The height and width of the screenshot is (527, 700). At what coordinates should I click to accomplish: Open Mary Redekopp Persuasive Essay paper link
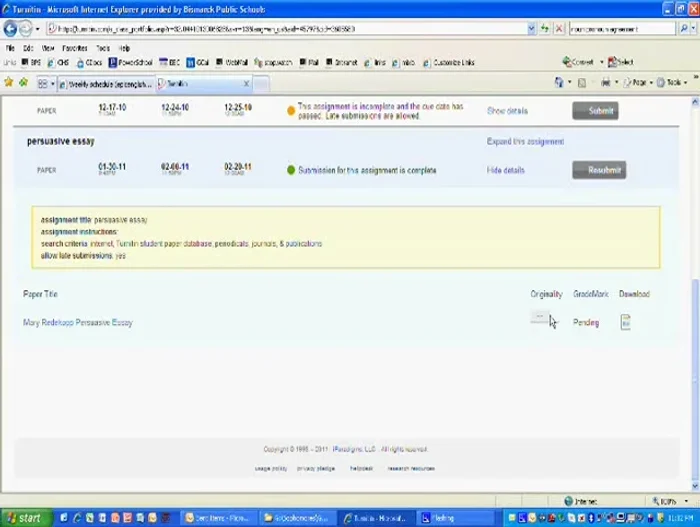tap(78, 322)
